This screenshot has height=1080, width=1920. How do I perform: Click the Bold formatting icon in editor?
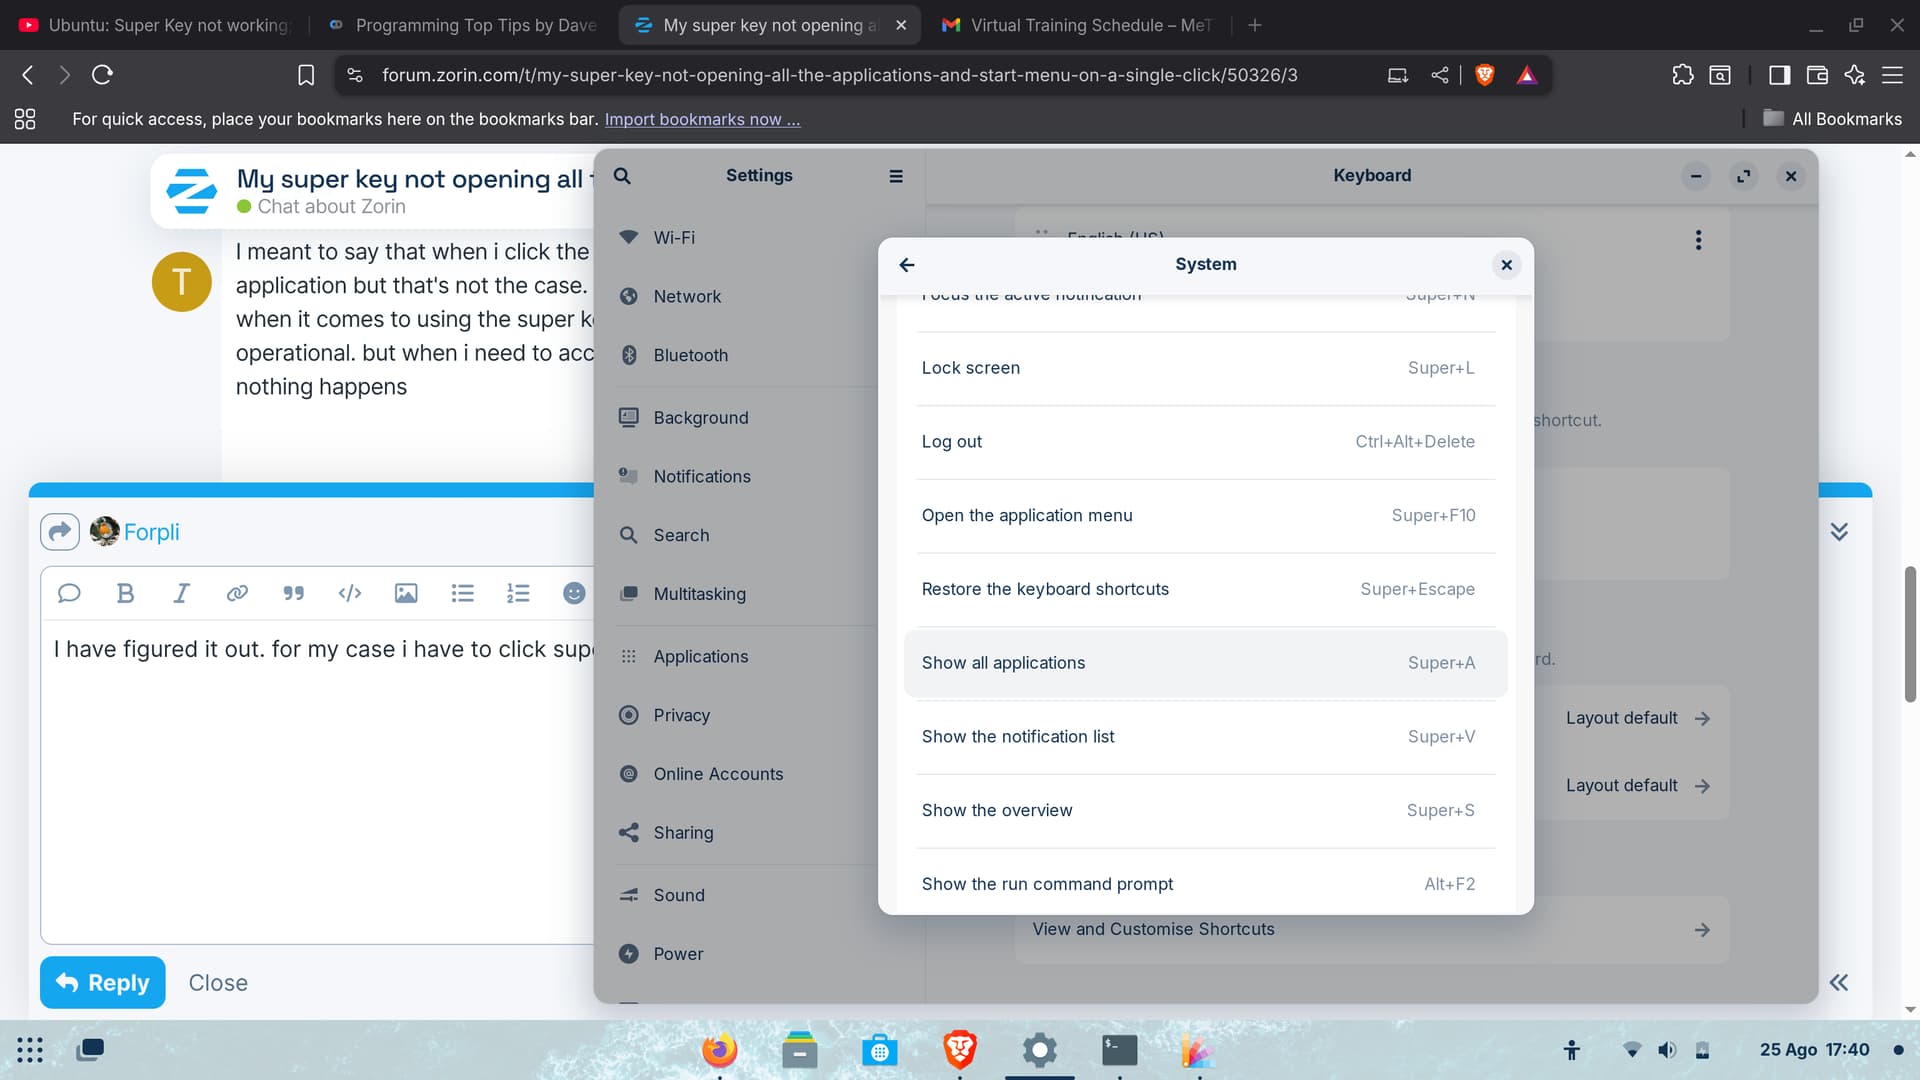(125, 593)
